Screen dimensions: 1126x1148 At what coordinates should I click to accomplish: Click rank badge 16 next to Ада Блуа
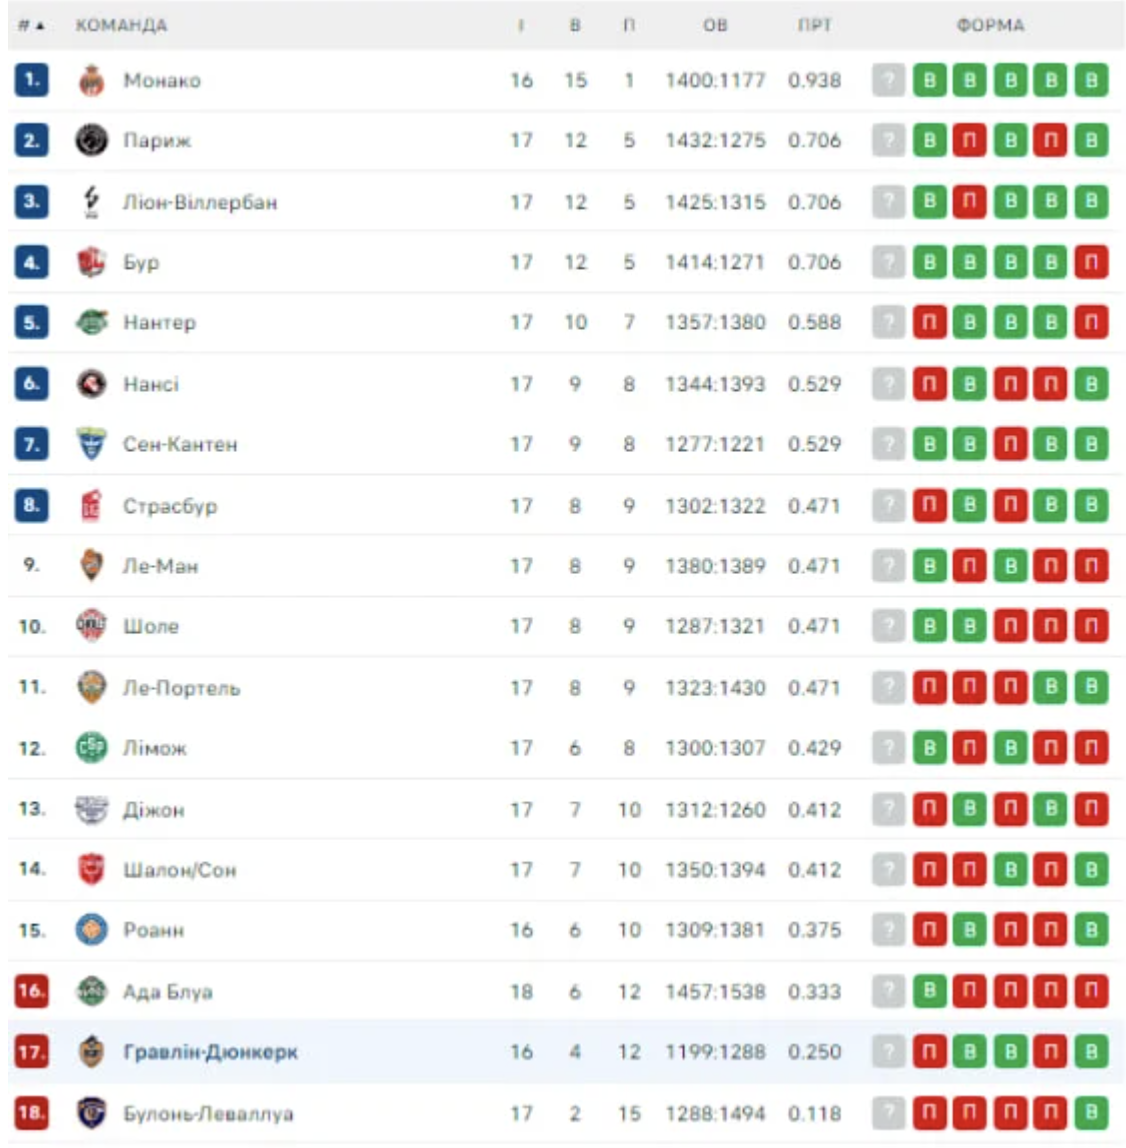coord(31,992)
